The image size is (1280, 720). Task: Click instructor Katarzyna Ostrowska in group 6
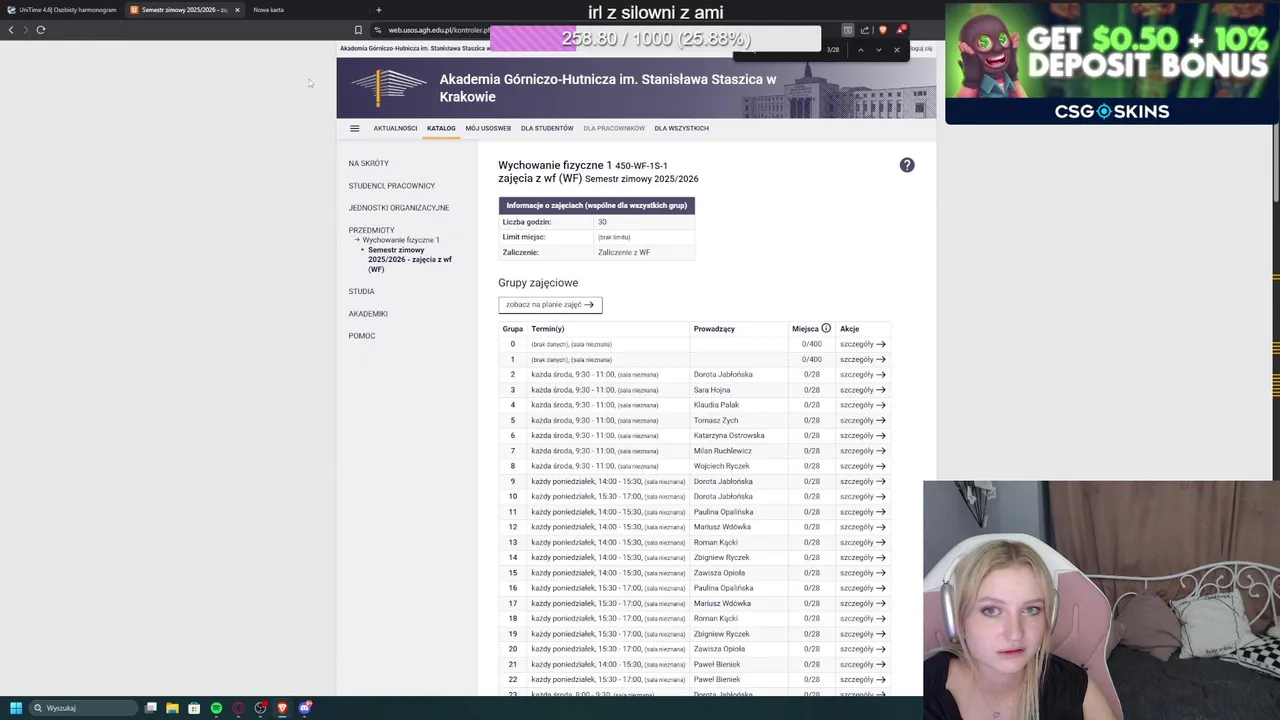click(x=729, y=435)
